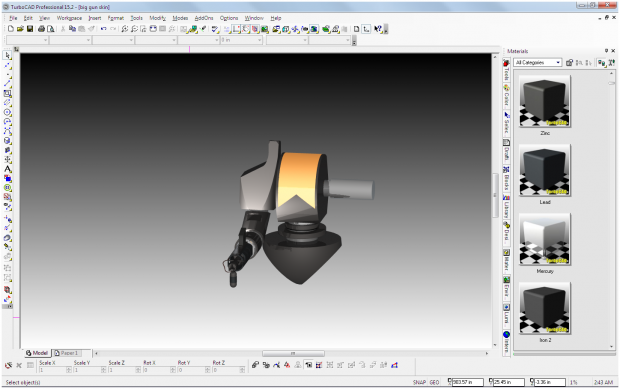Select the 3D box object tool
This screenshot has width=620, height=389.
[x=7, y=141]
